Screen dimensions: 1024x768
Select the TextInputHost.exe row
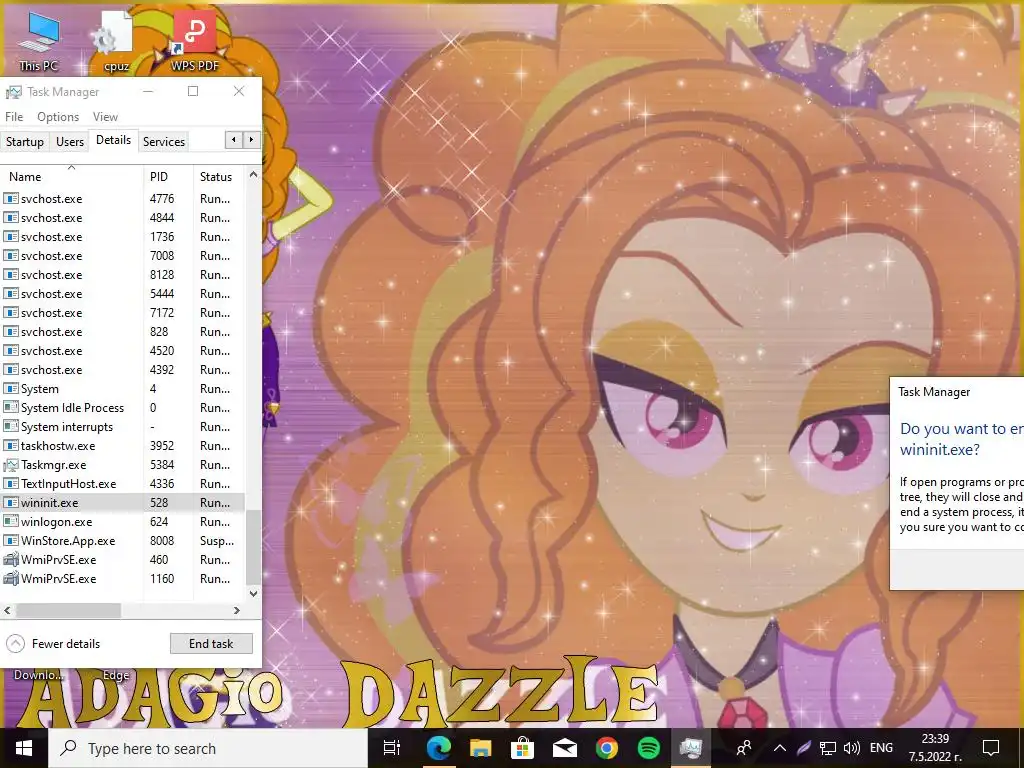click(x=123, y=484)
